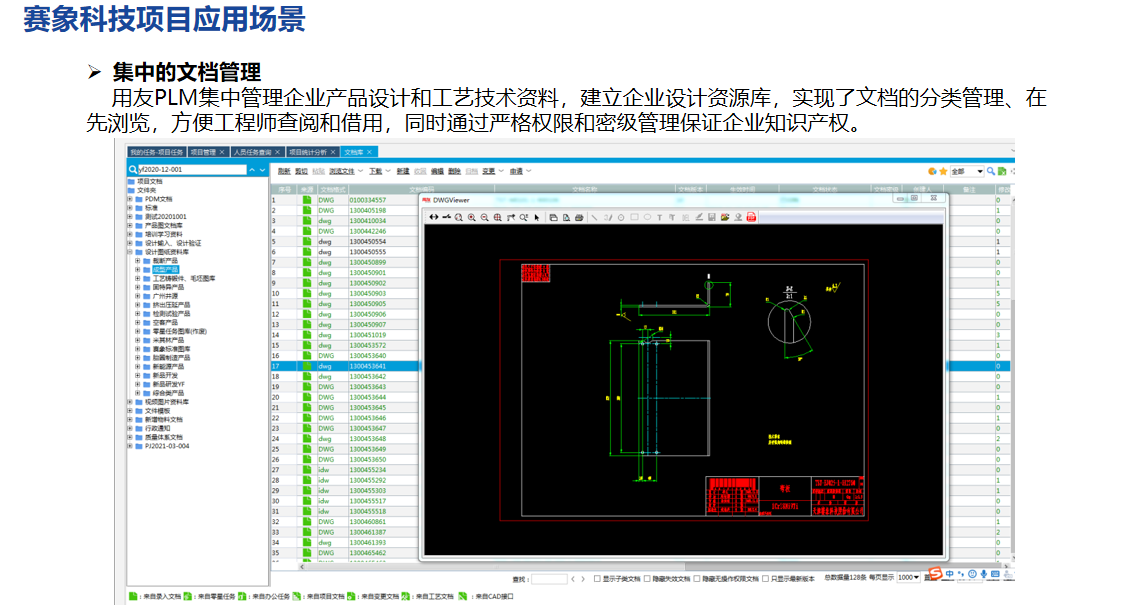Expand the PDM文档 tree node
The width and height of the screenshot is (1124, 608).
(129, 199)
